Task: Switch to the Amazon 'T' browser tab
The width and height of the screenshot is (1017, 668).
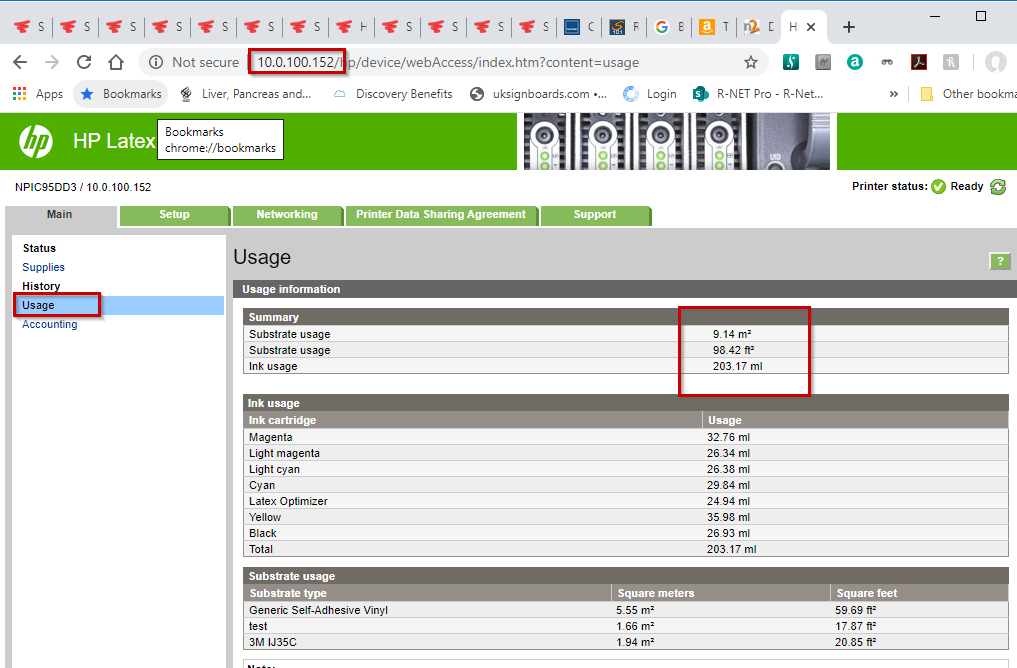Action: click(x=715, y=27)
